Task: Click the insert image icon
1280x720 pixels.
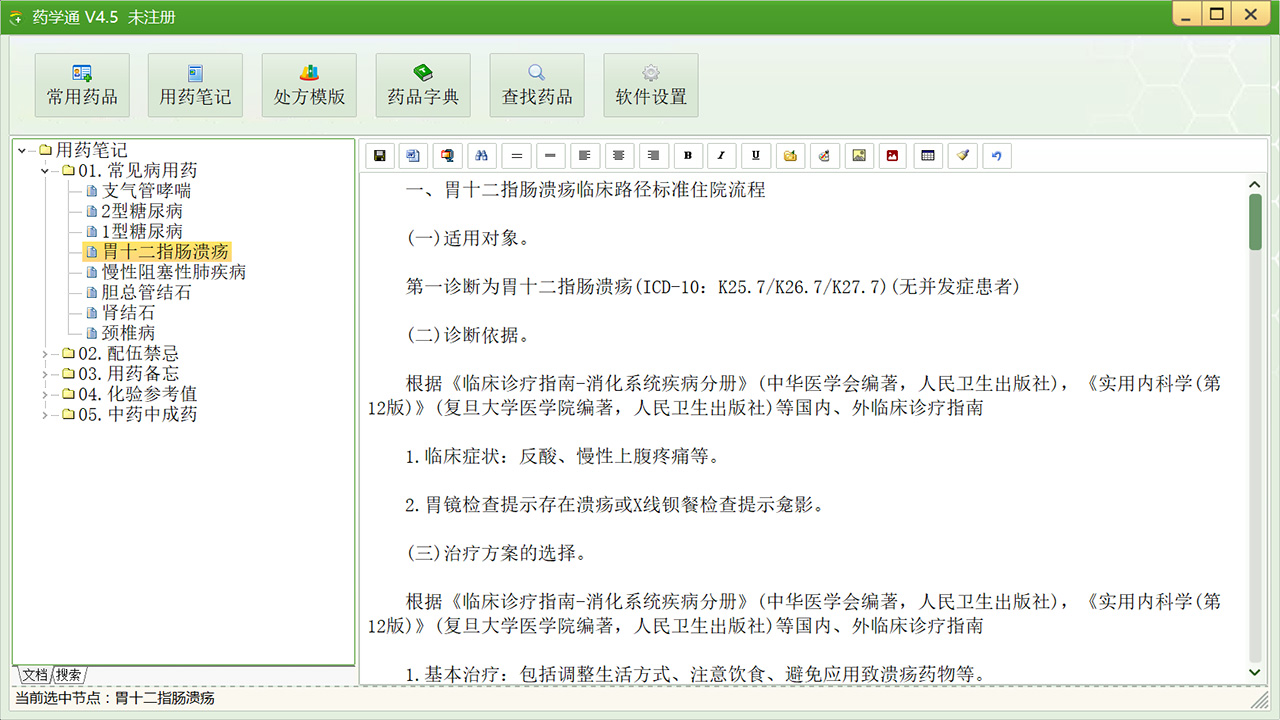Action: (x=858, y=155)
